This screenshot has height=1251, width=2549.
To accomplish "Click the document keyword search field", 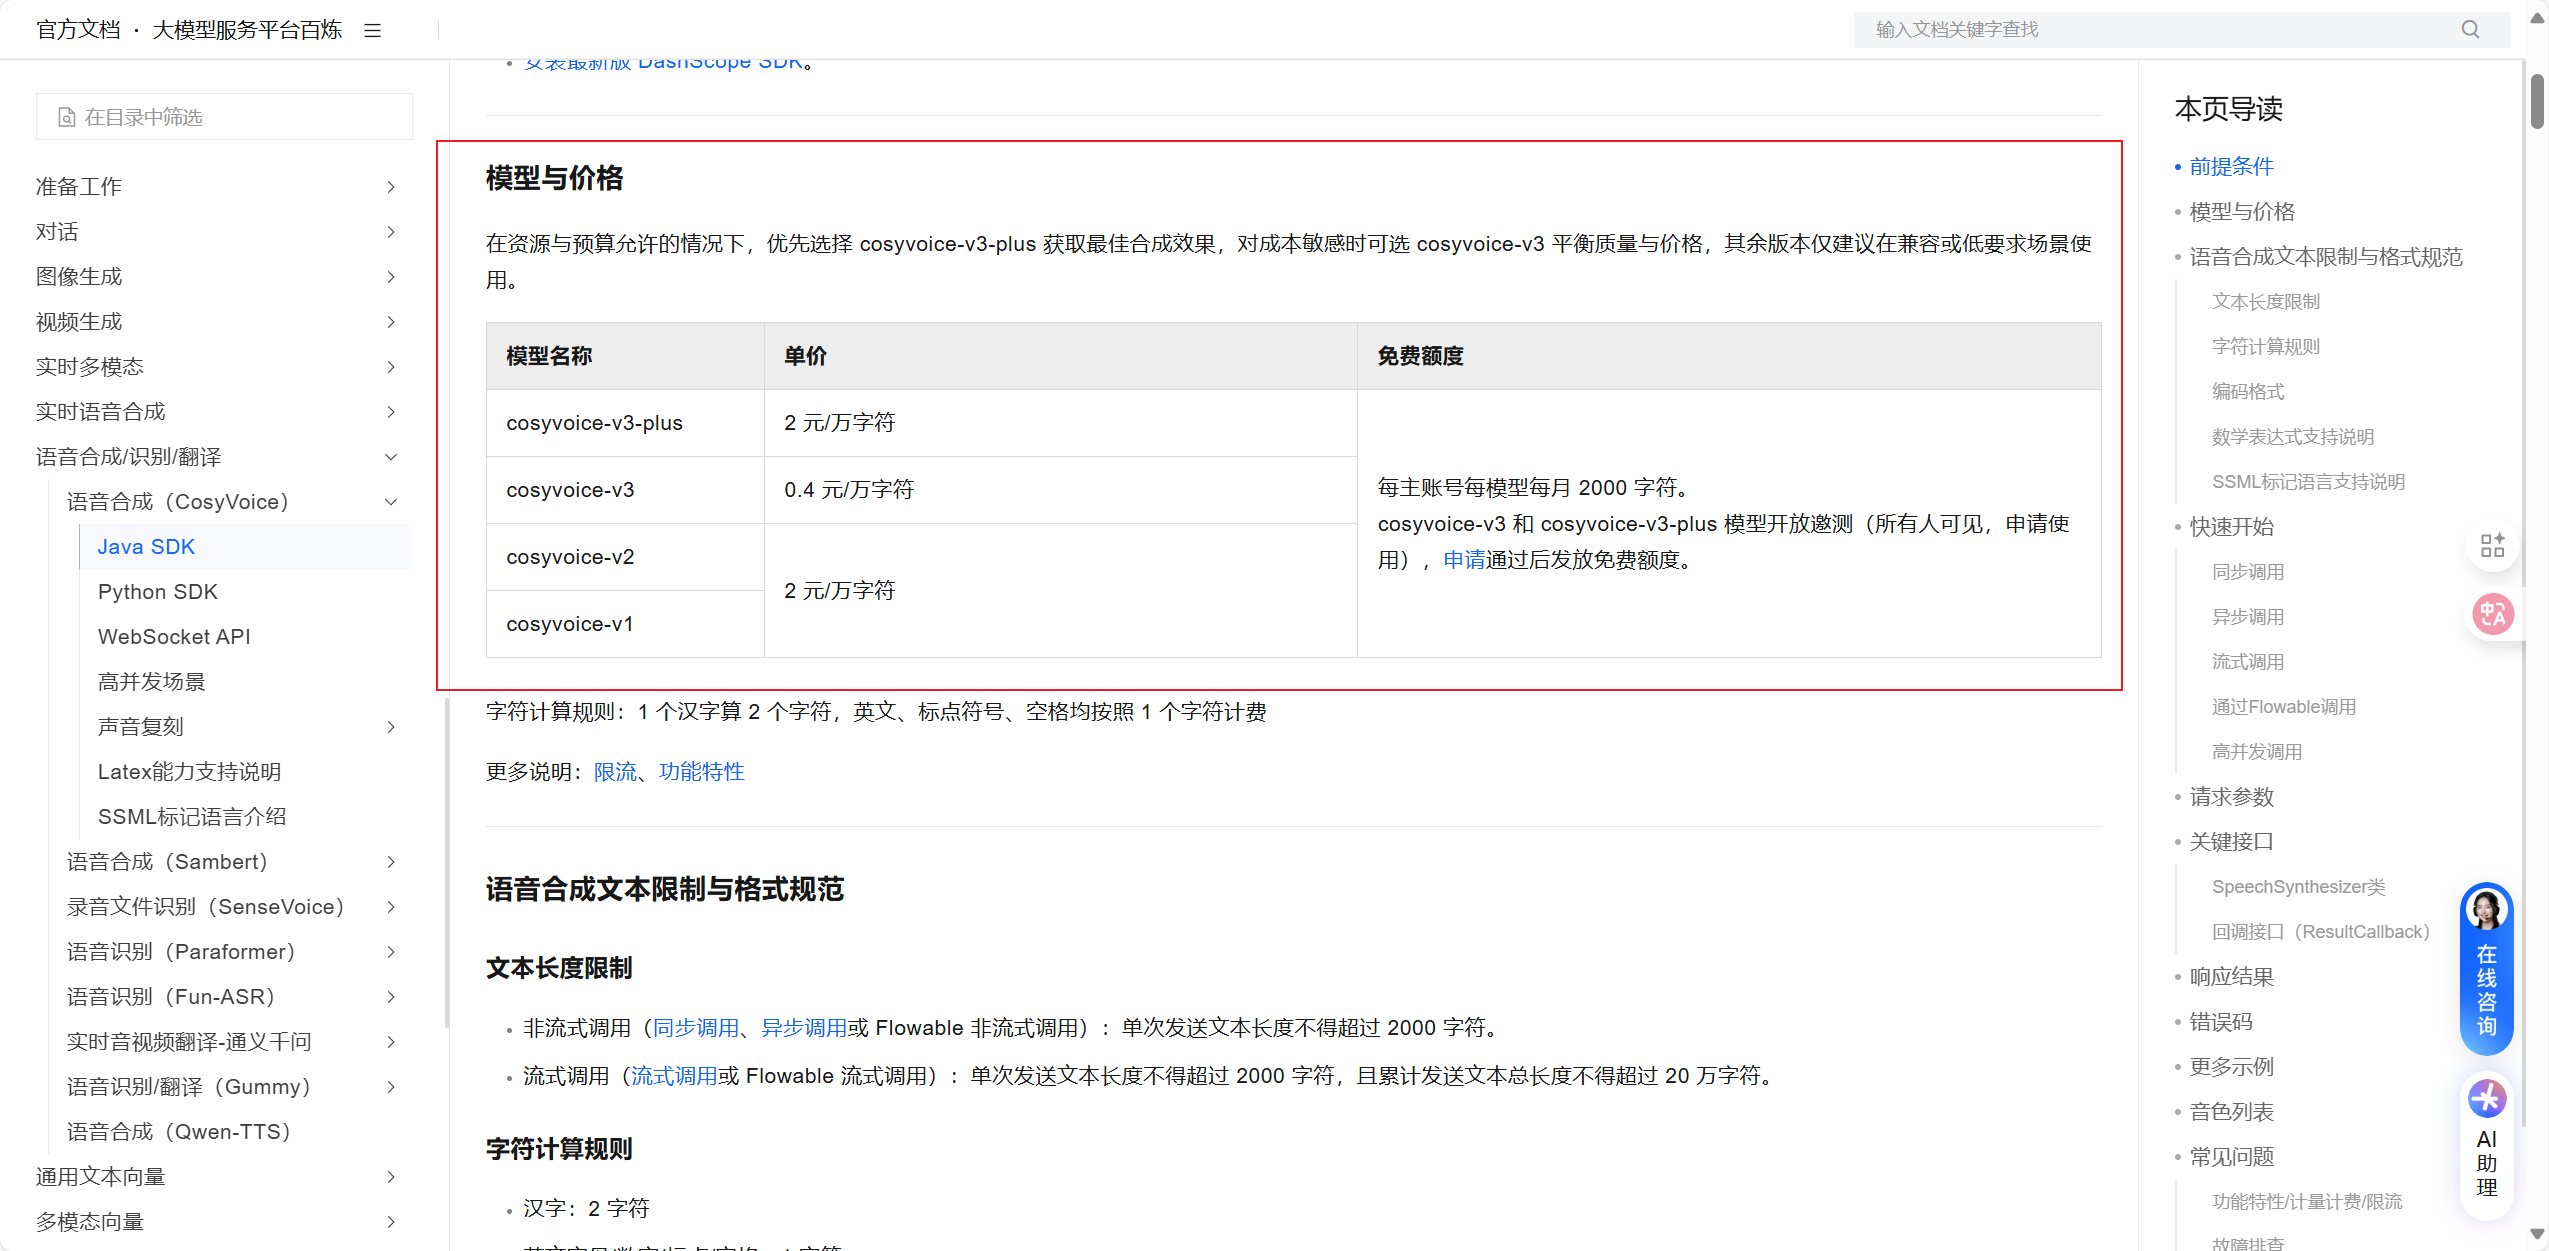I will [2150, 30].
